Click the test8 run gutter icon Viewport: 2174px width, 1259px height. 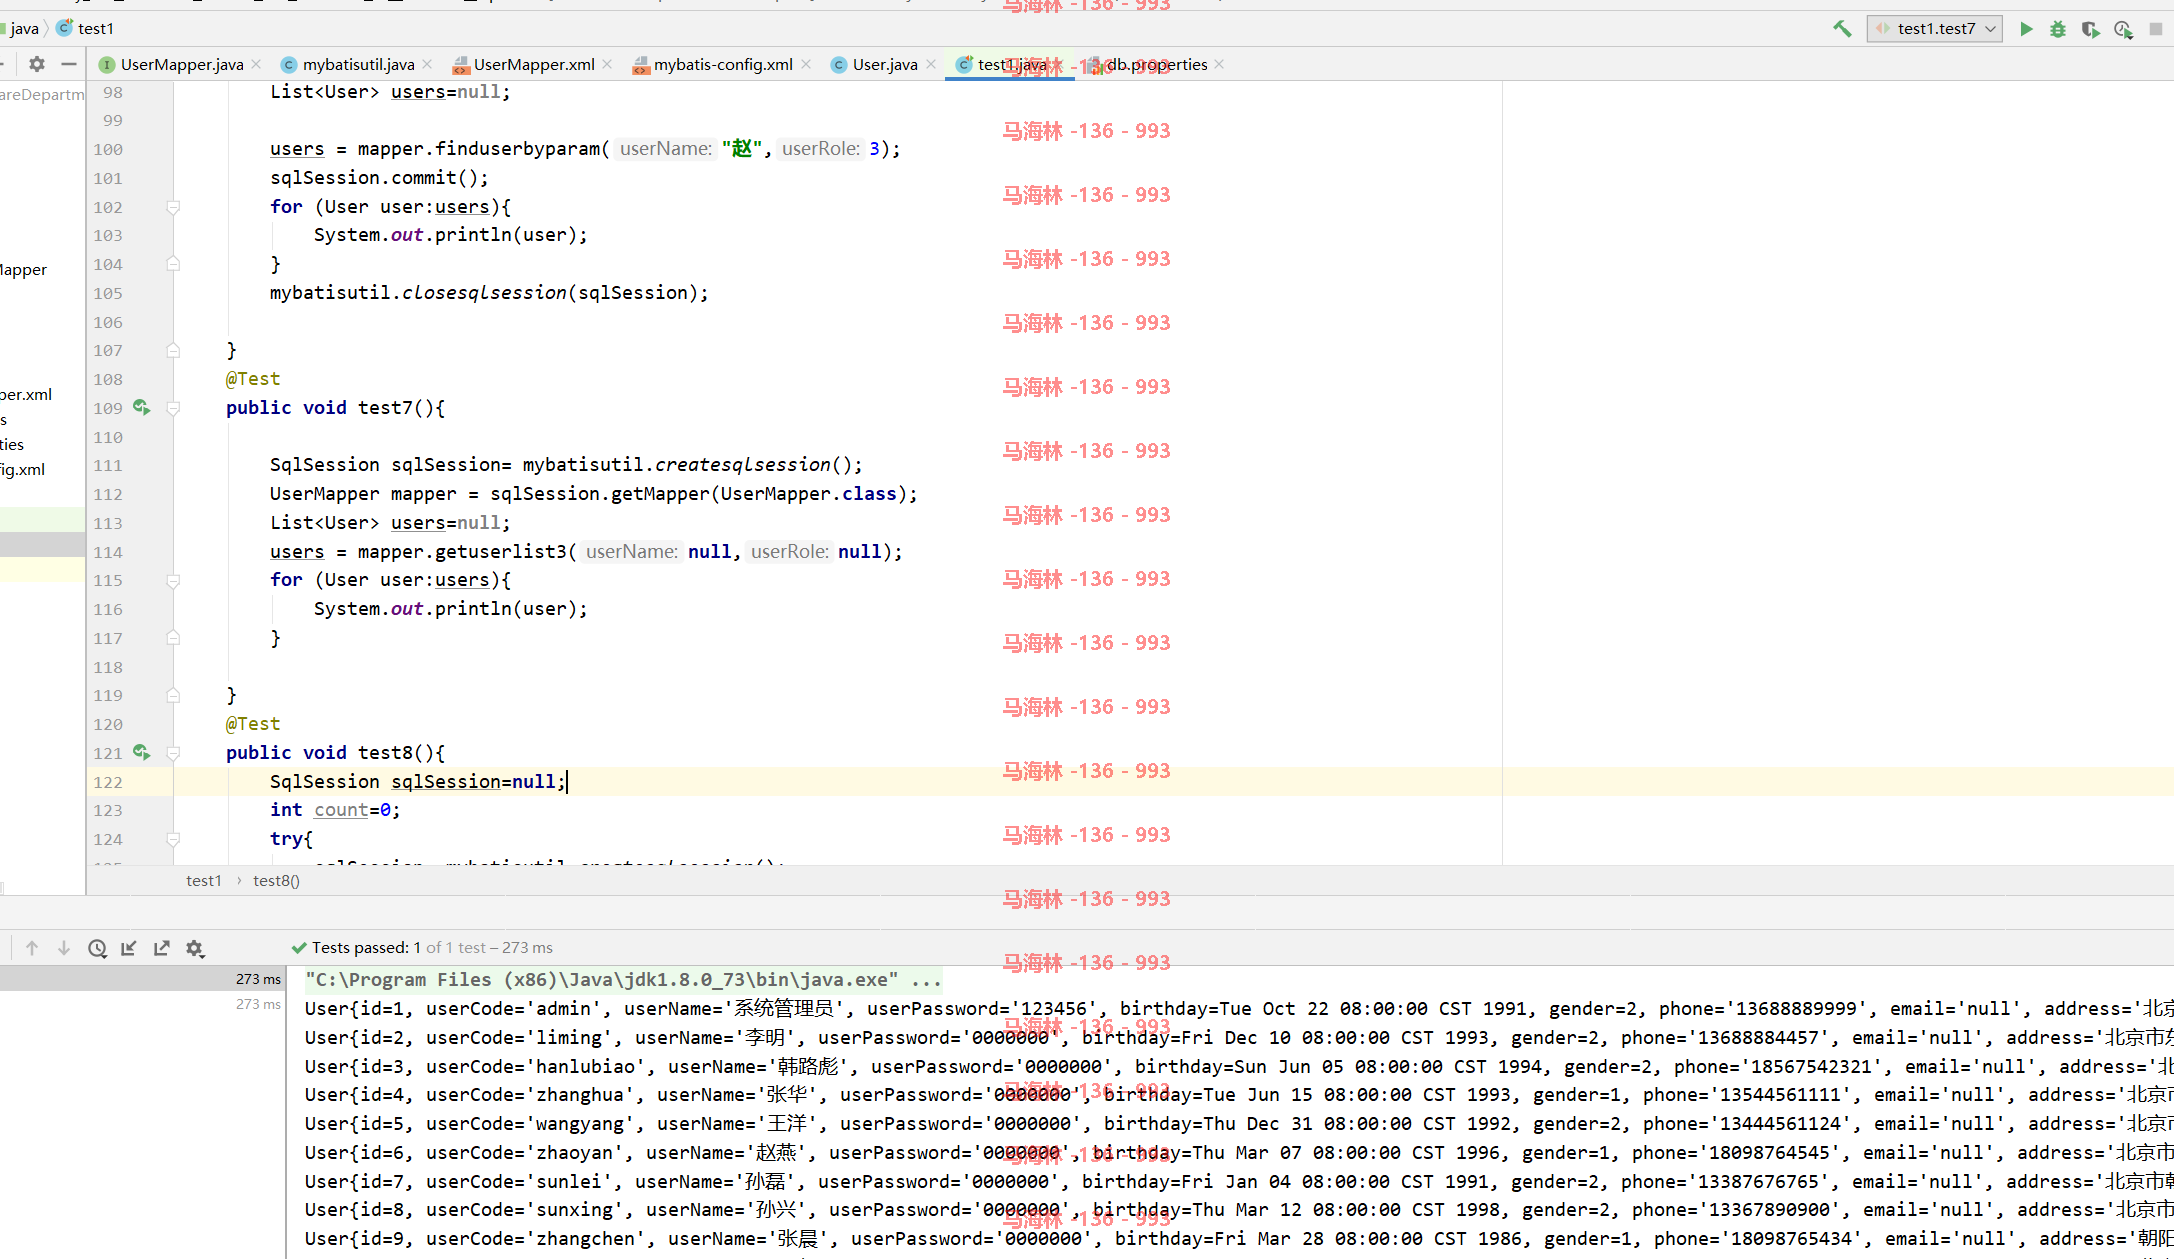[x=141, y=752]
